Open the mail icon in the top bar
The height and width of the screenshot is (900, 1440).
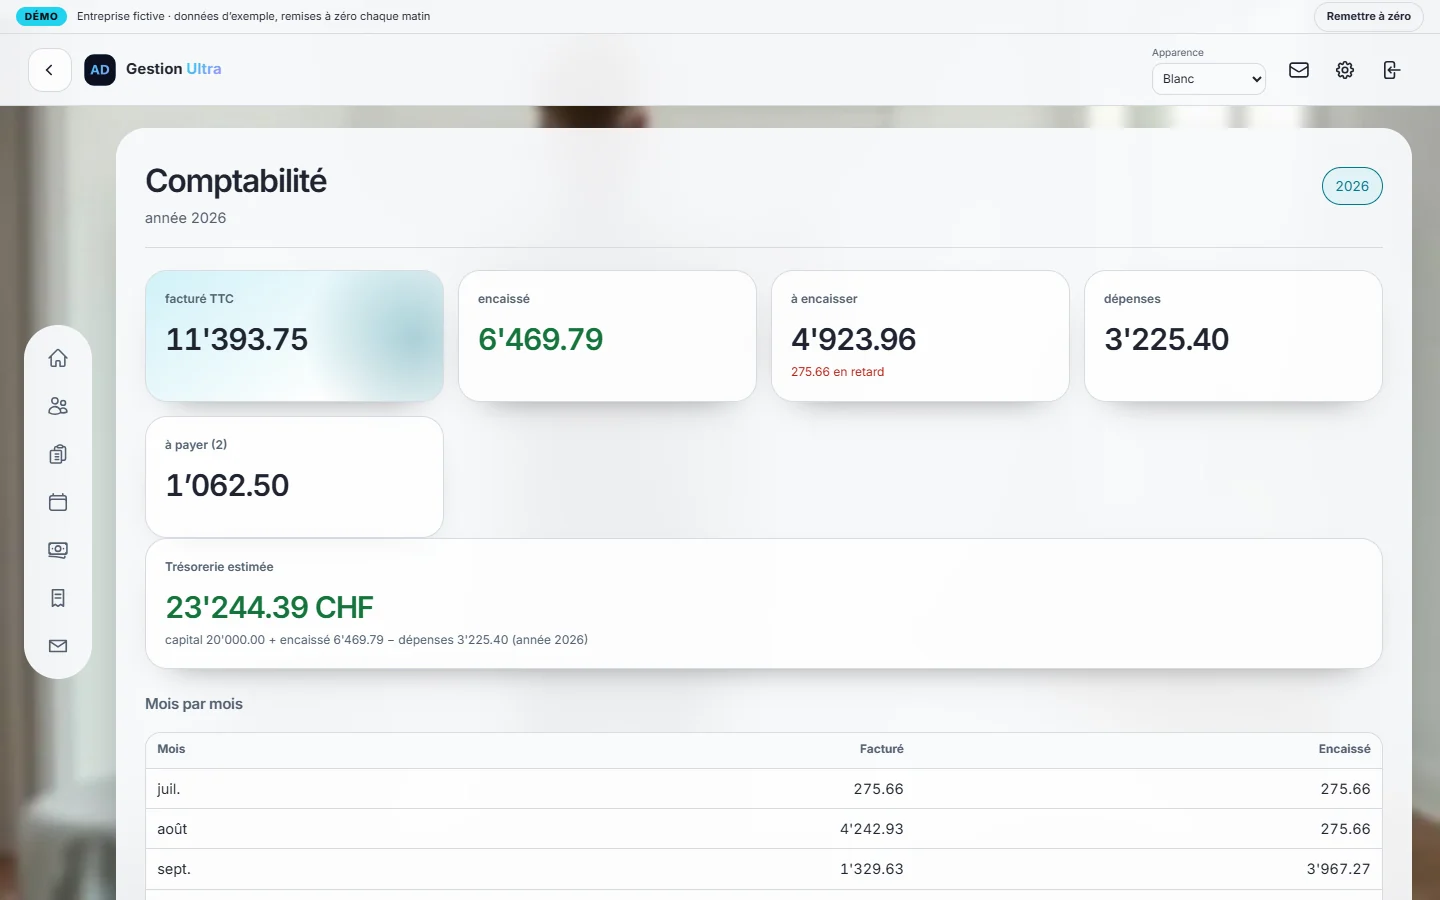click(1299, 70)
